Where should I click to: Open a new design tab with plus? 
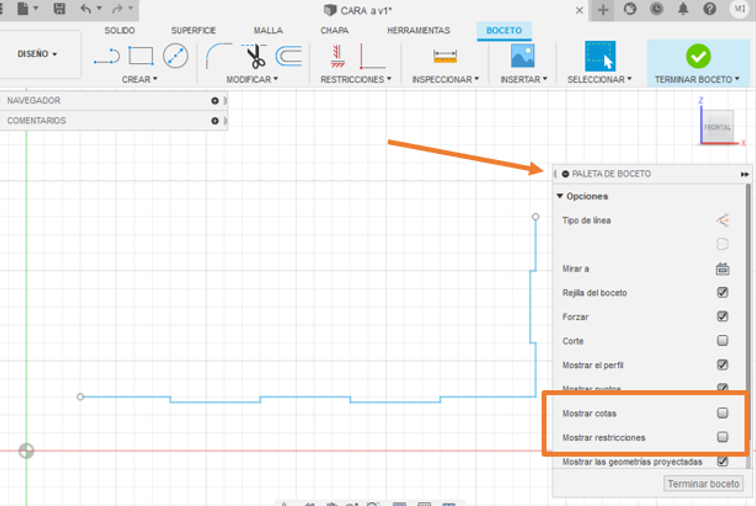(x=603, y=10)
